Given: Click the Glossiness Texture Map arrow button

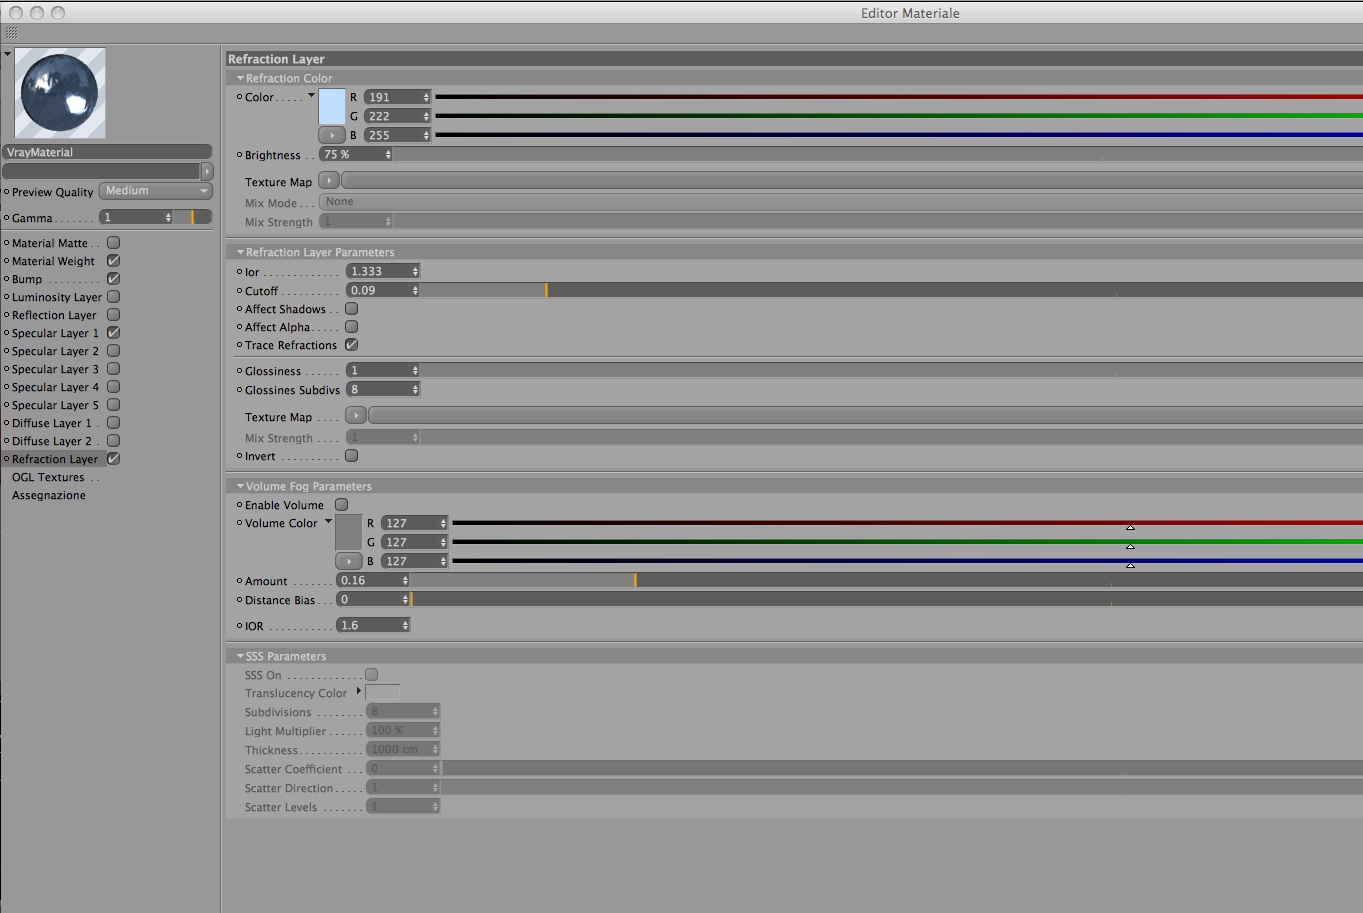Looking at the screenshot, I should [x=356, y=416].
